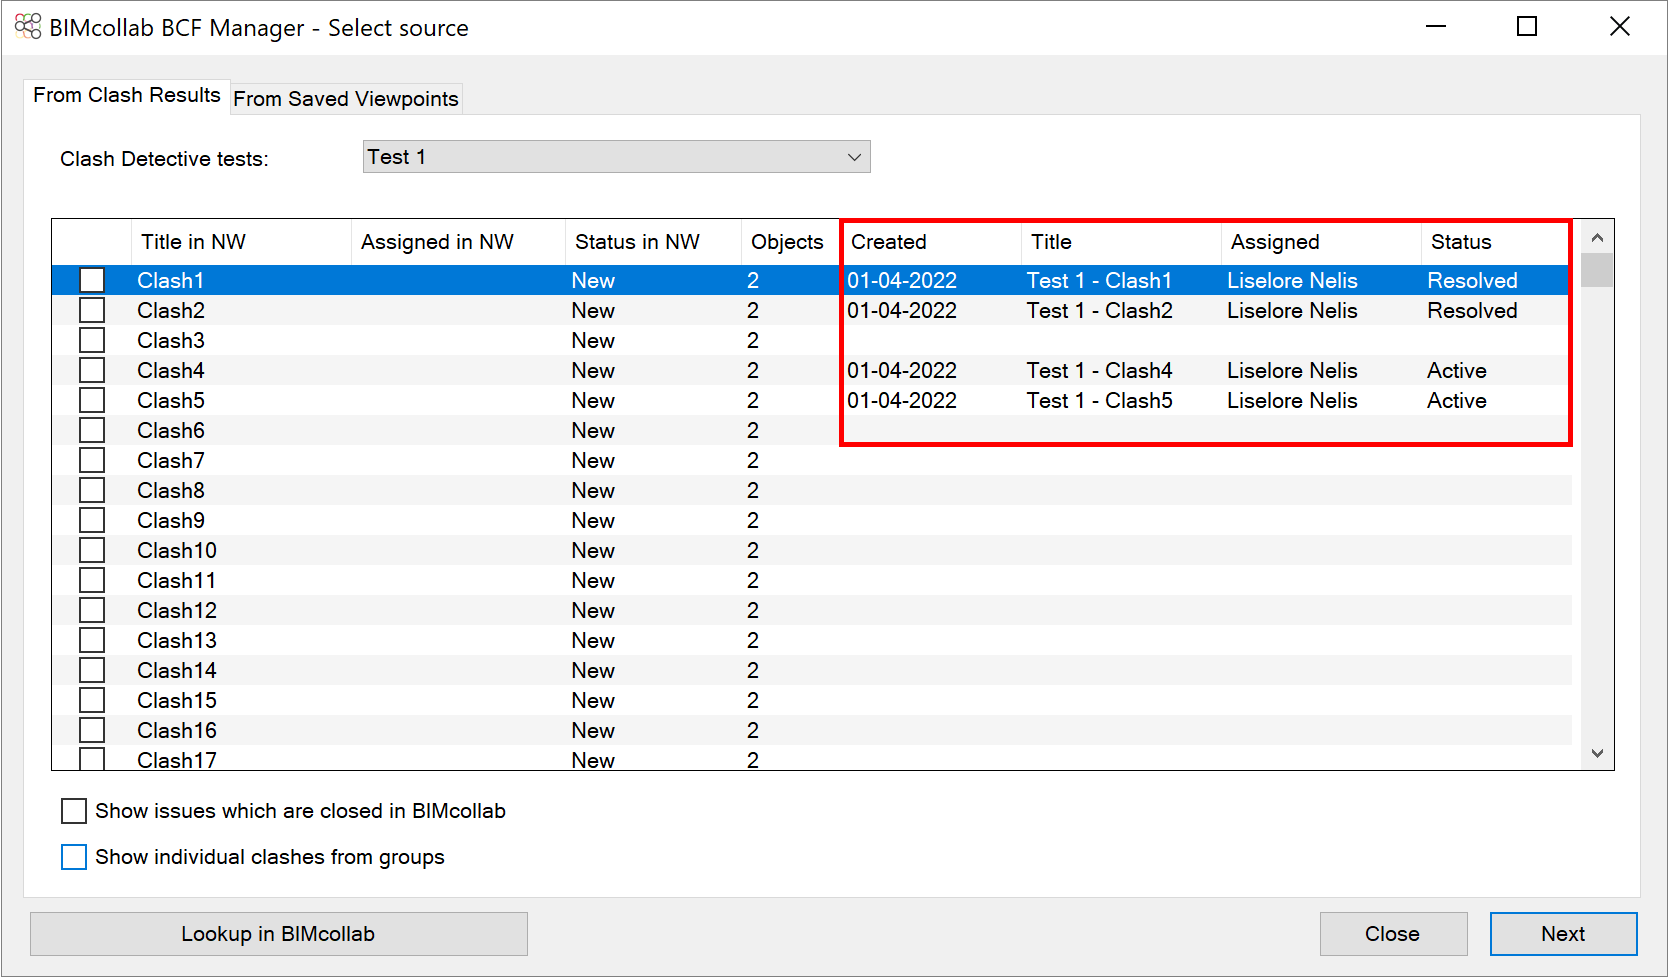Click Liselore Nelis in Clash5 row
1668x978 pixels.
[1292, 400]
